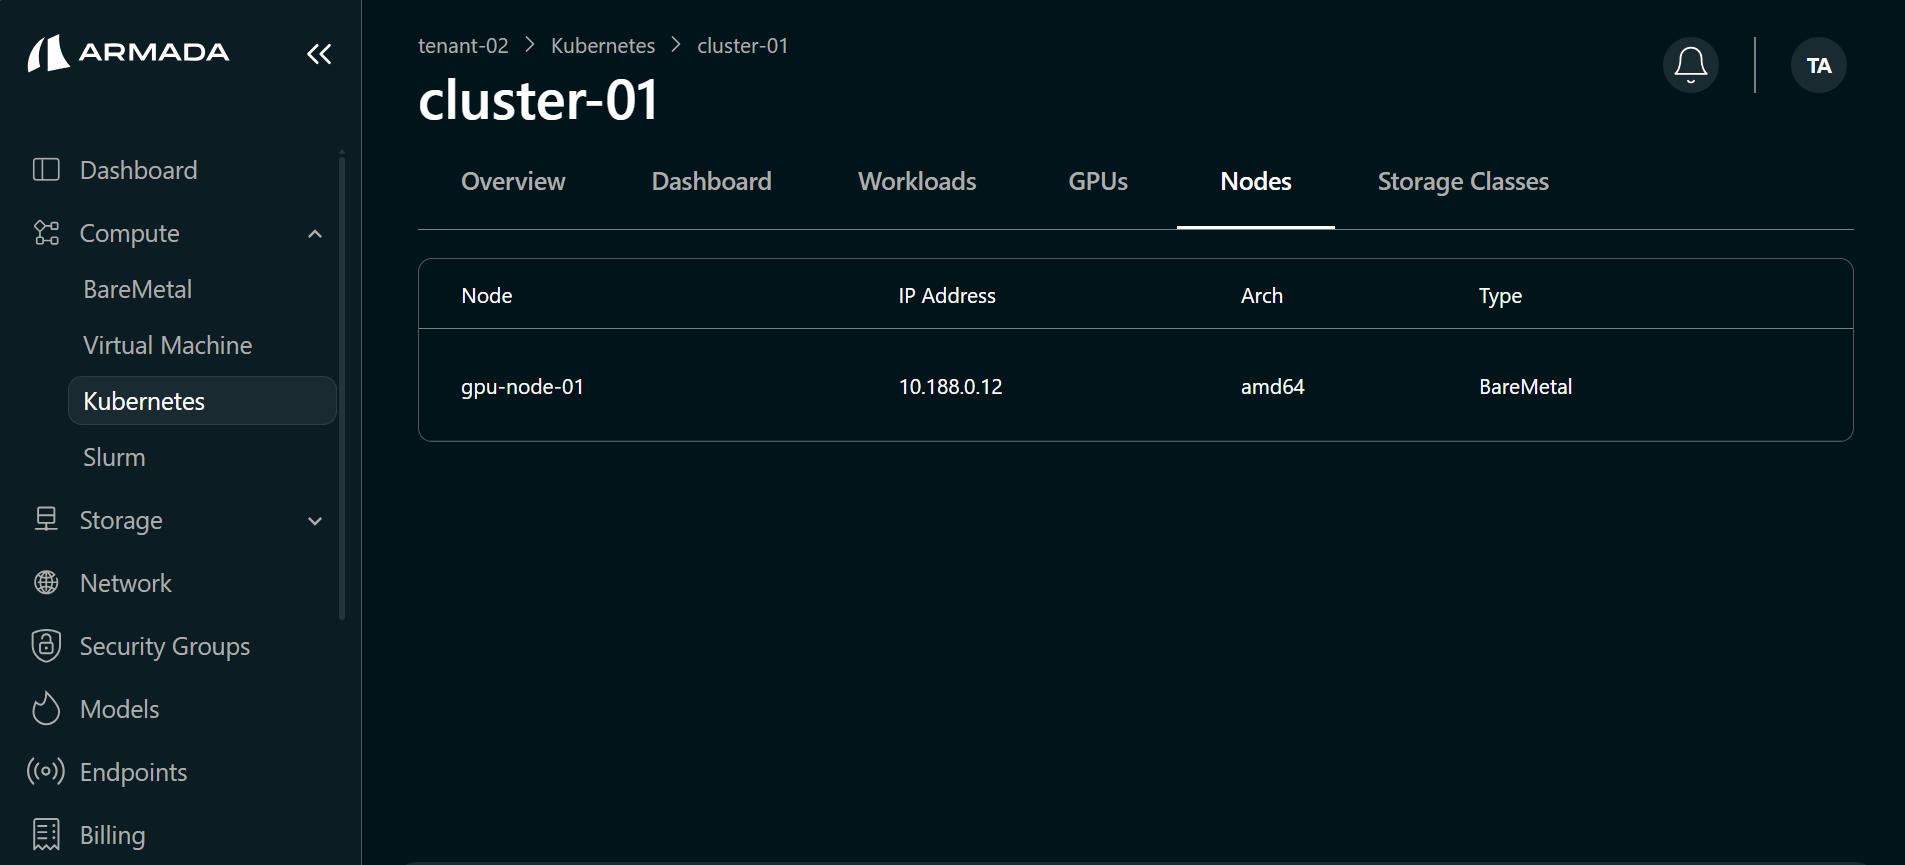Open Billing in the sidebar

113,835
